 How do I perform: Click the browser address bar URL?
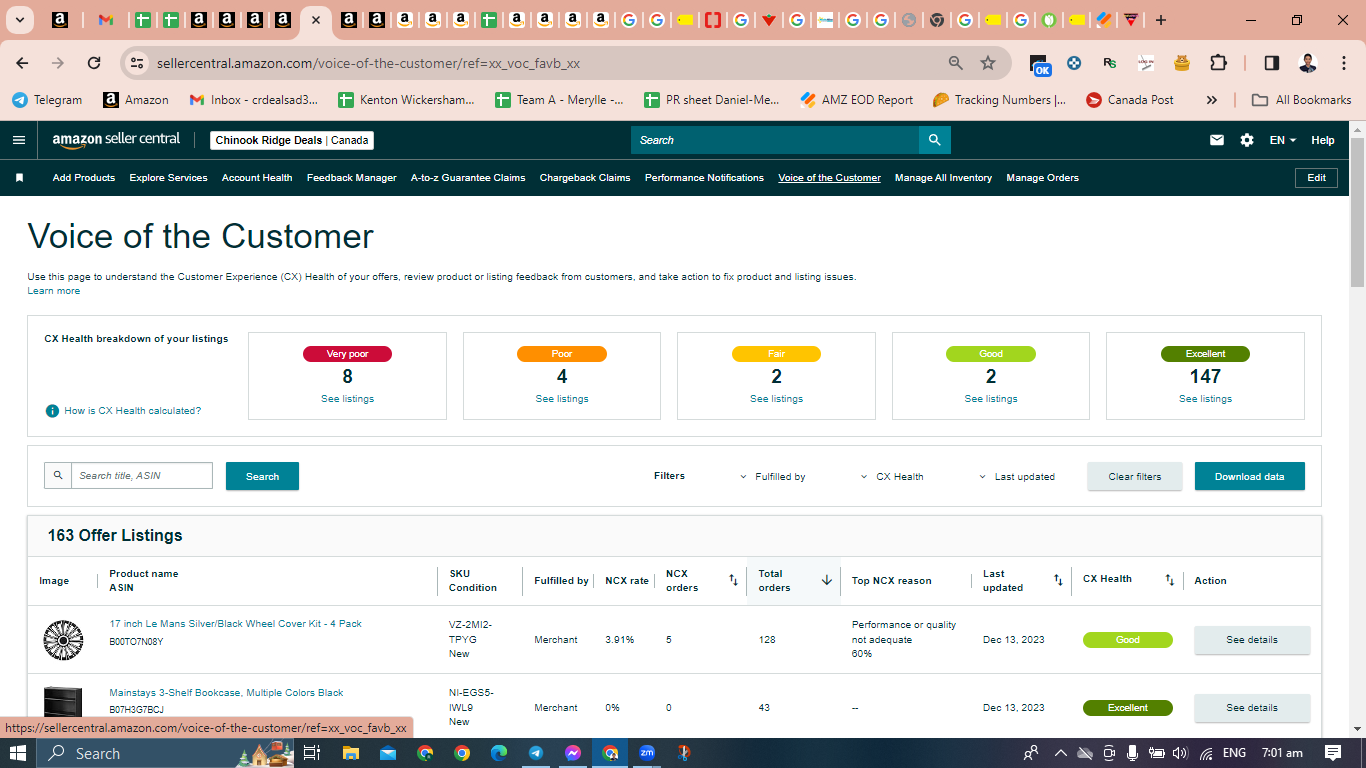(368, 63)
